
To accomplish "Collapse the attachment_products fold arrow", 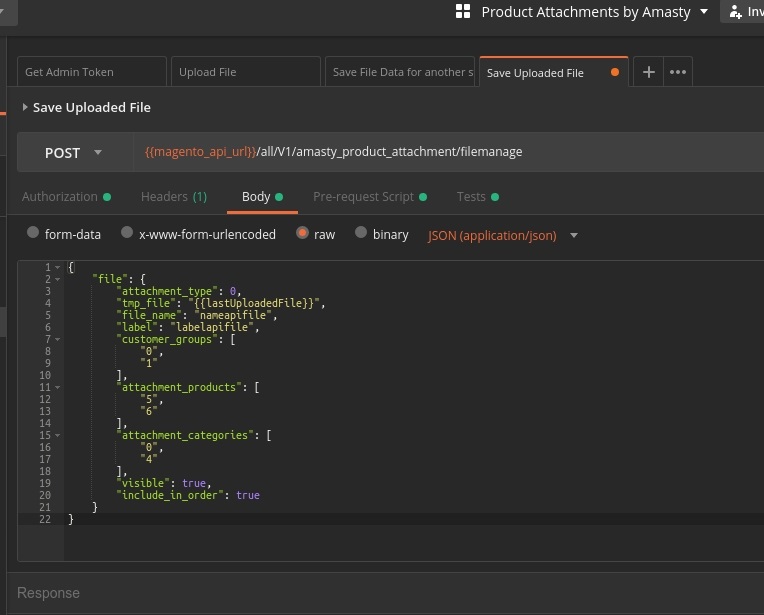I will [59, 387].
